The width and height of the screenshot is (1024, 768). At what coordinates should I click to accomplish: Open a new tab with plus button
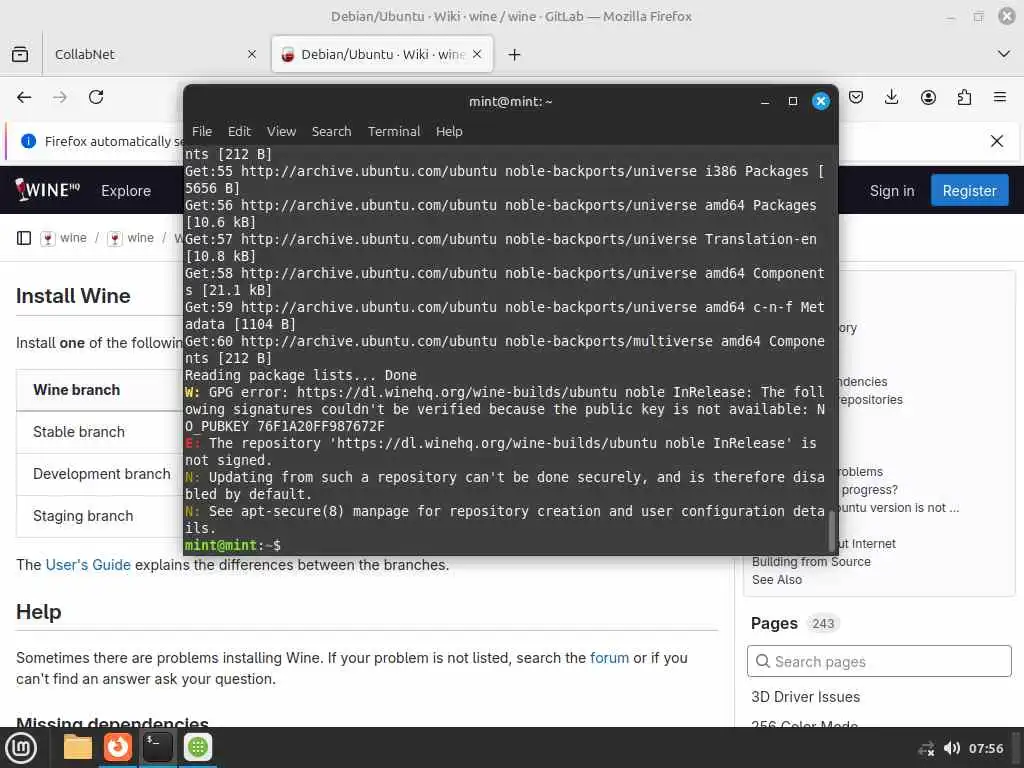(x=515, y=54)
